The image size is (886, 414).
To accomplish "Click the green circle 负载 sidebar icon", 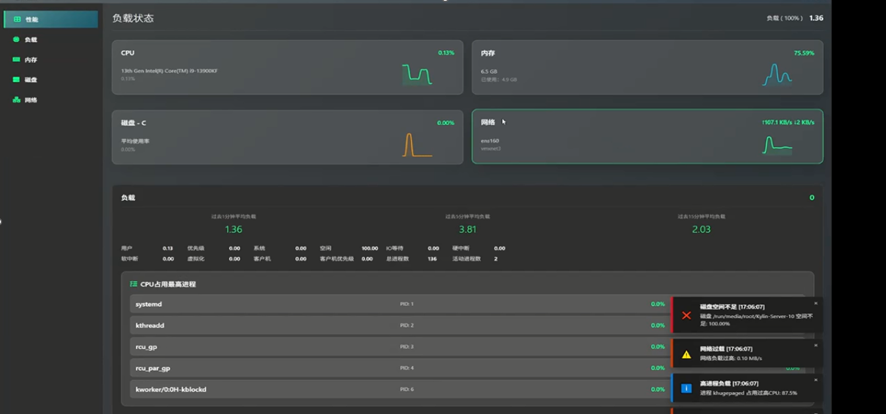I will point(16,40).
